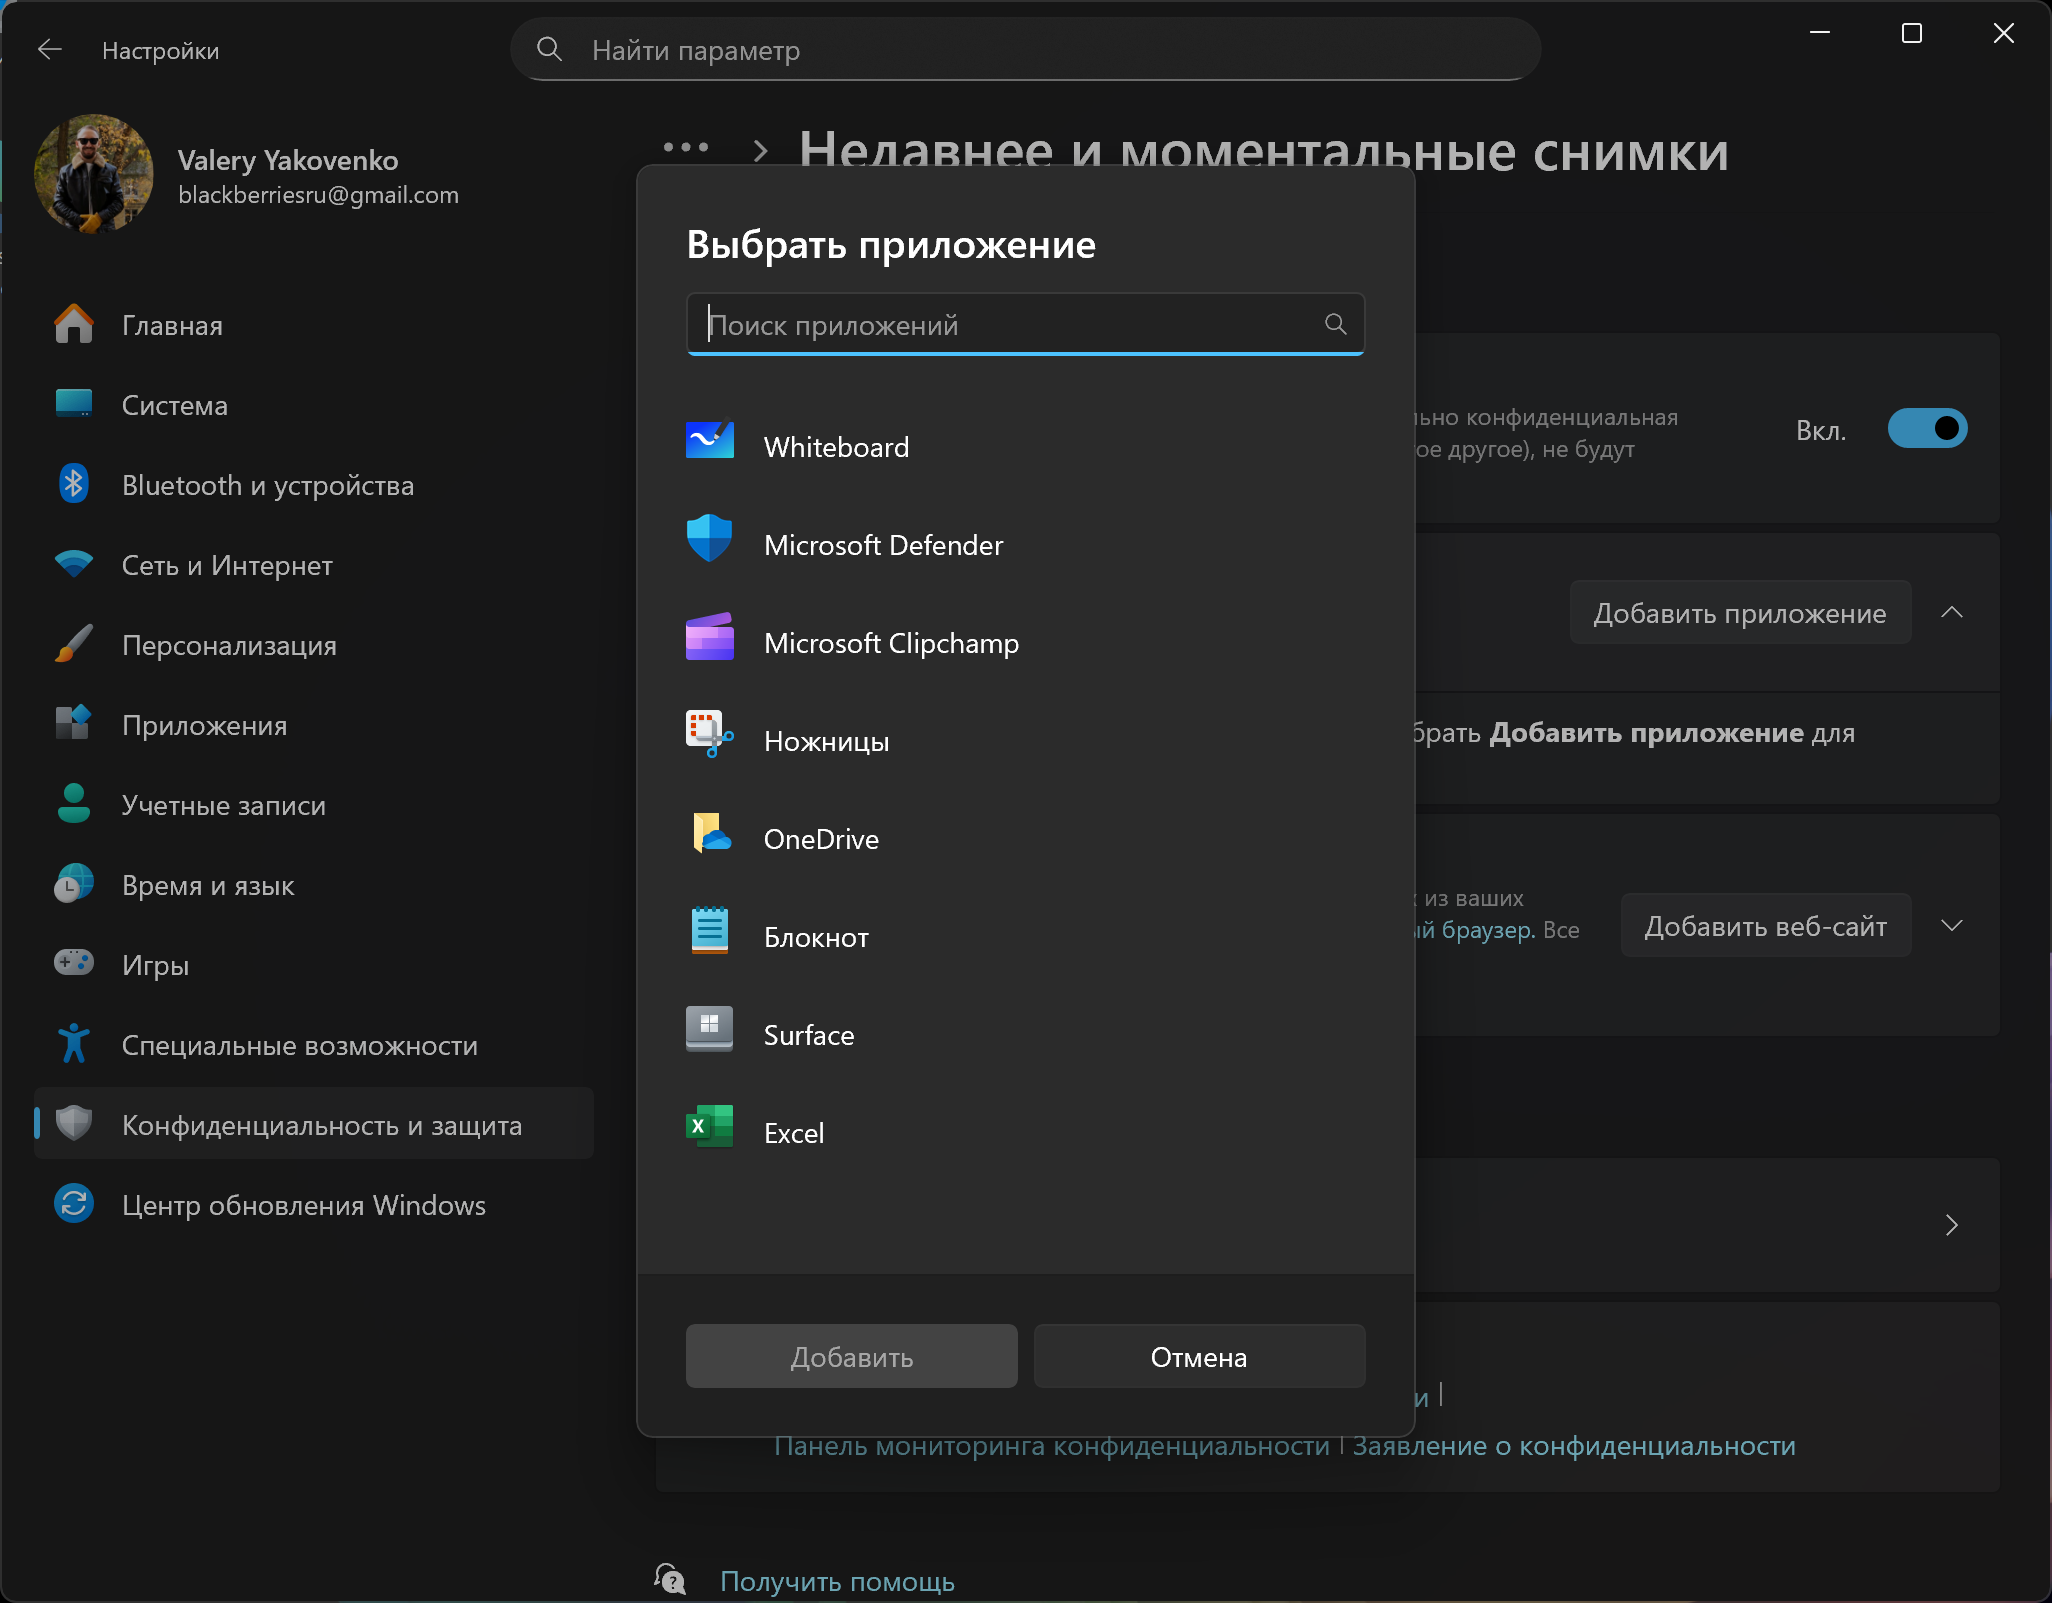Collapse the Добавить приложение section chevron
The width and height of the screenshot is (2052, 1603).
[x=1951, y=613]
